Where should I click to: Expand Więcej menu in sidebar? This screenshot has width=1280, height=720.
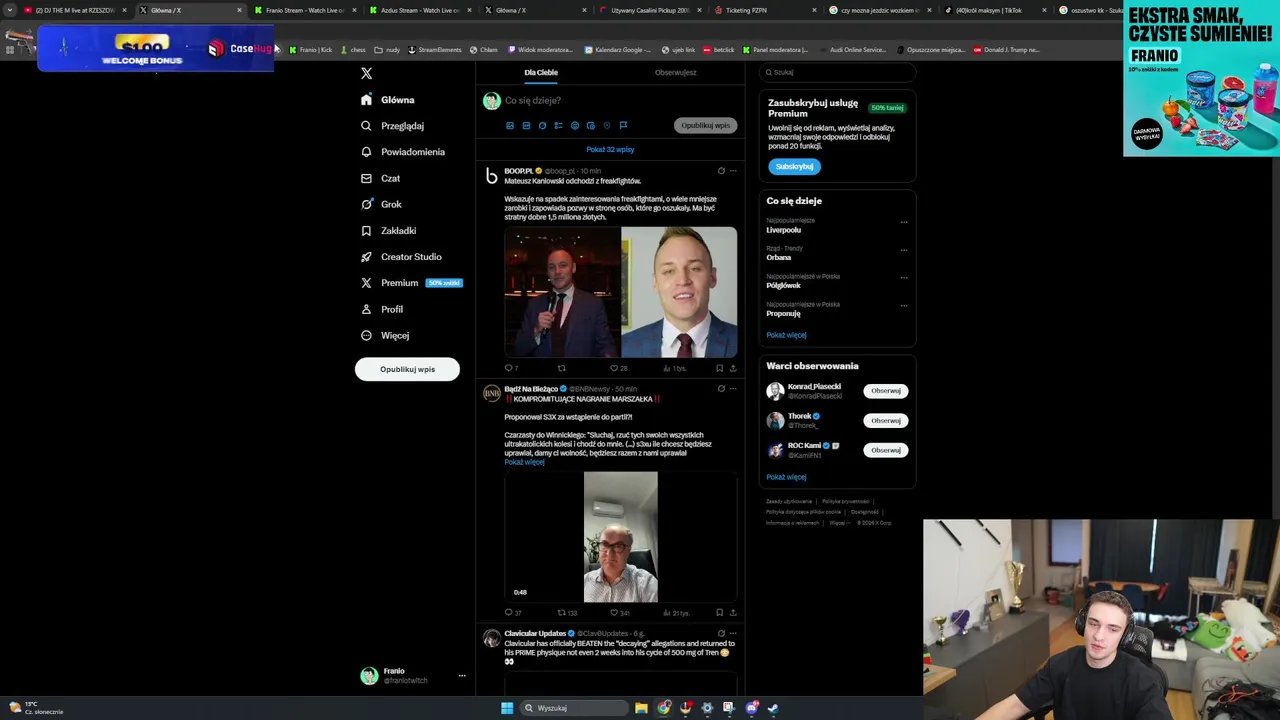tap(385, 335)
